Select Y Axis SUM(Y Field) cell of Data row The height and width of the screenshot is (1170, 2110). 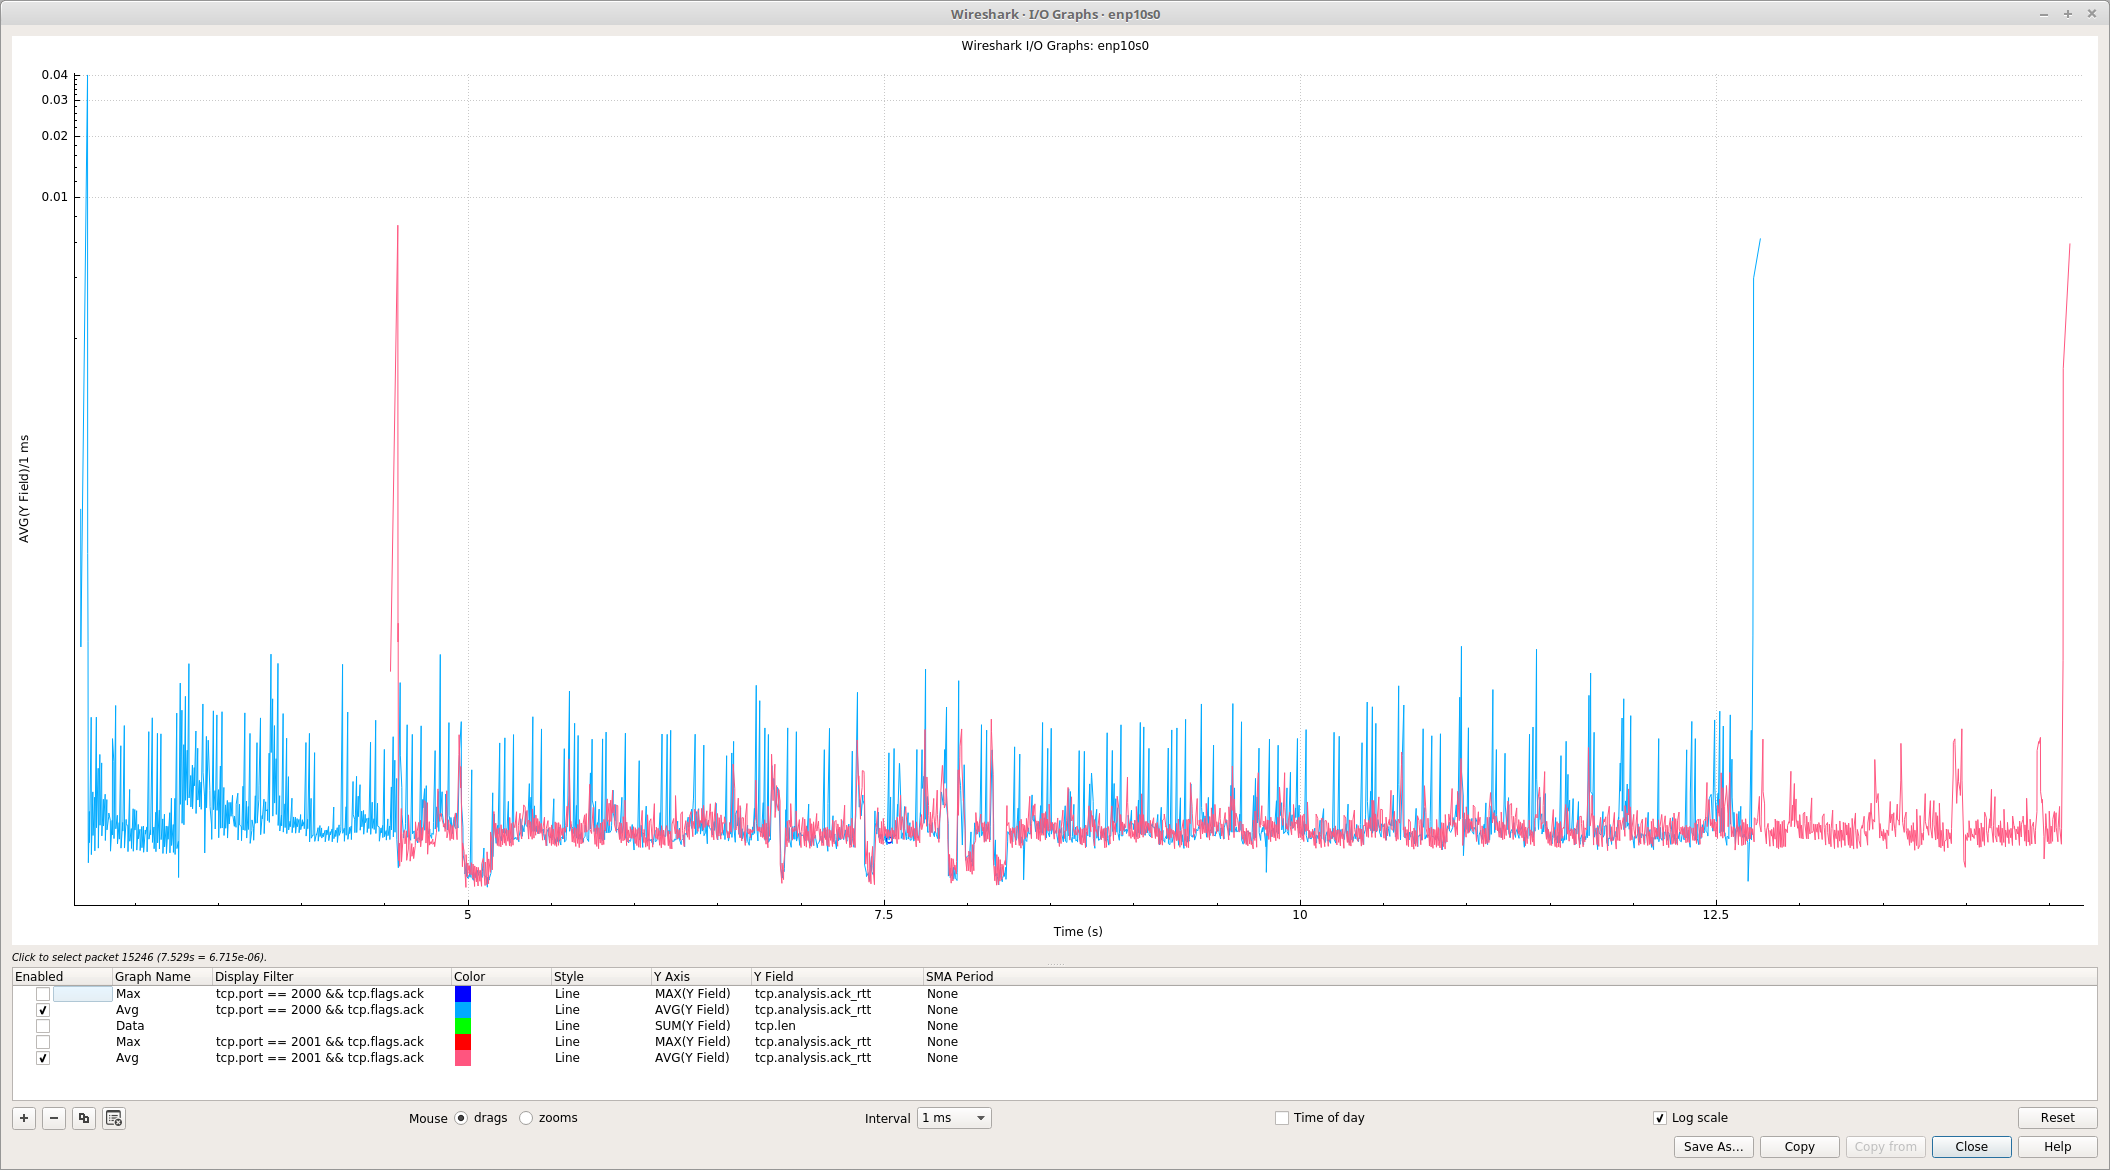tap(692, 1026)
